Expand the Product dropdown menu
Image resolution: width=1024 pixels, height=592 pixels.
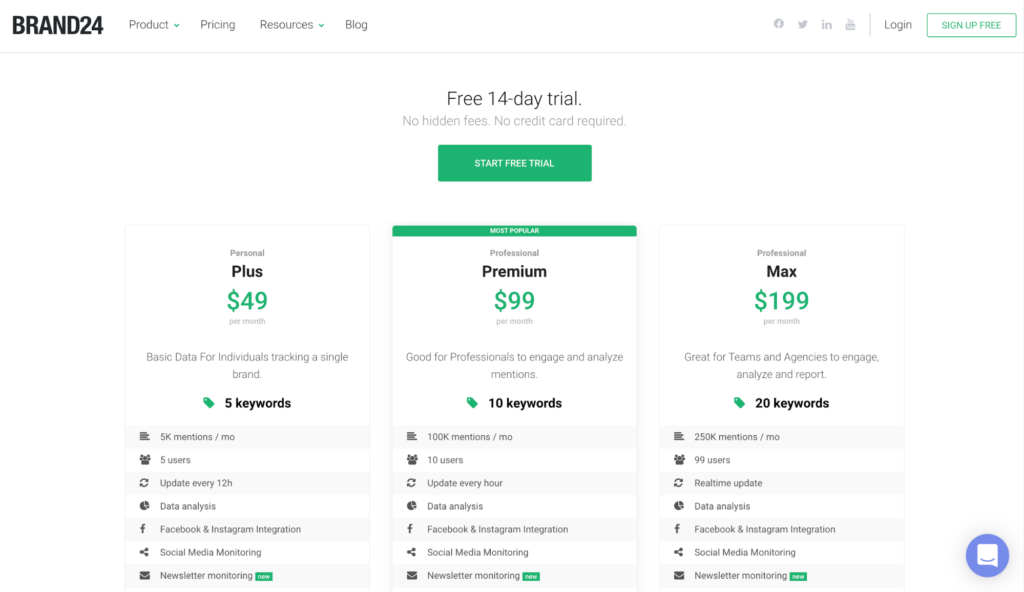154,25
